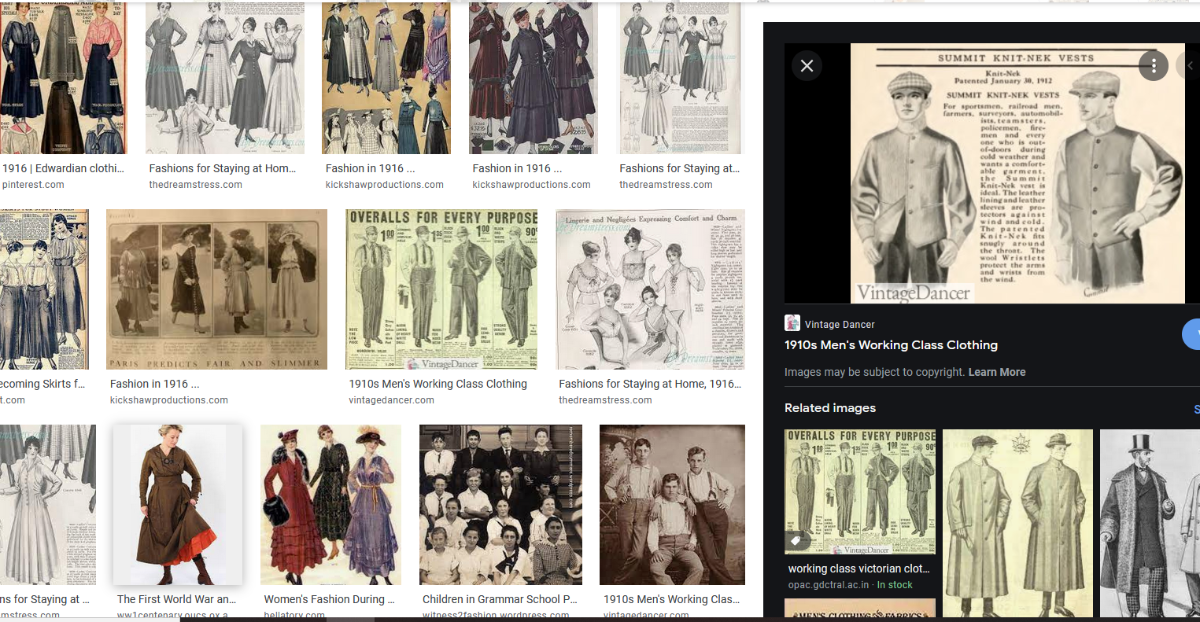Open the school children group photo thumbnail

499,504
